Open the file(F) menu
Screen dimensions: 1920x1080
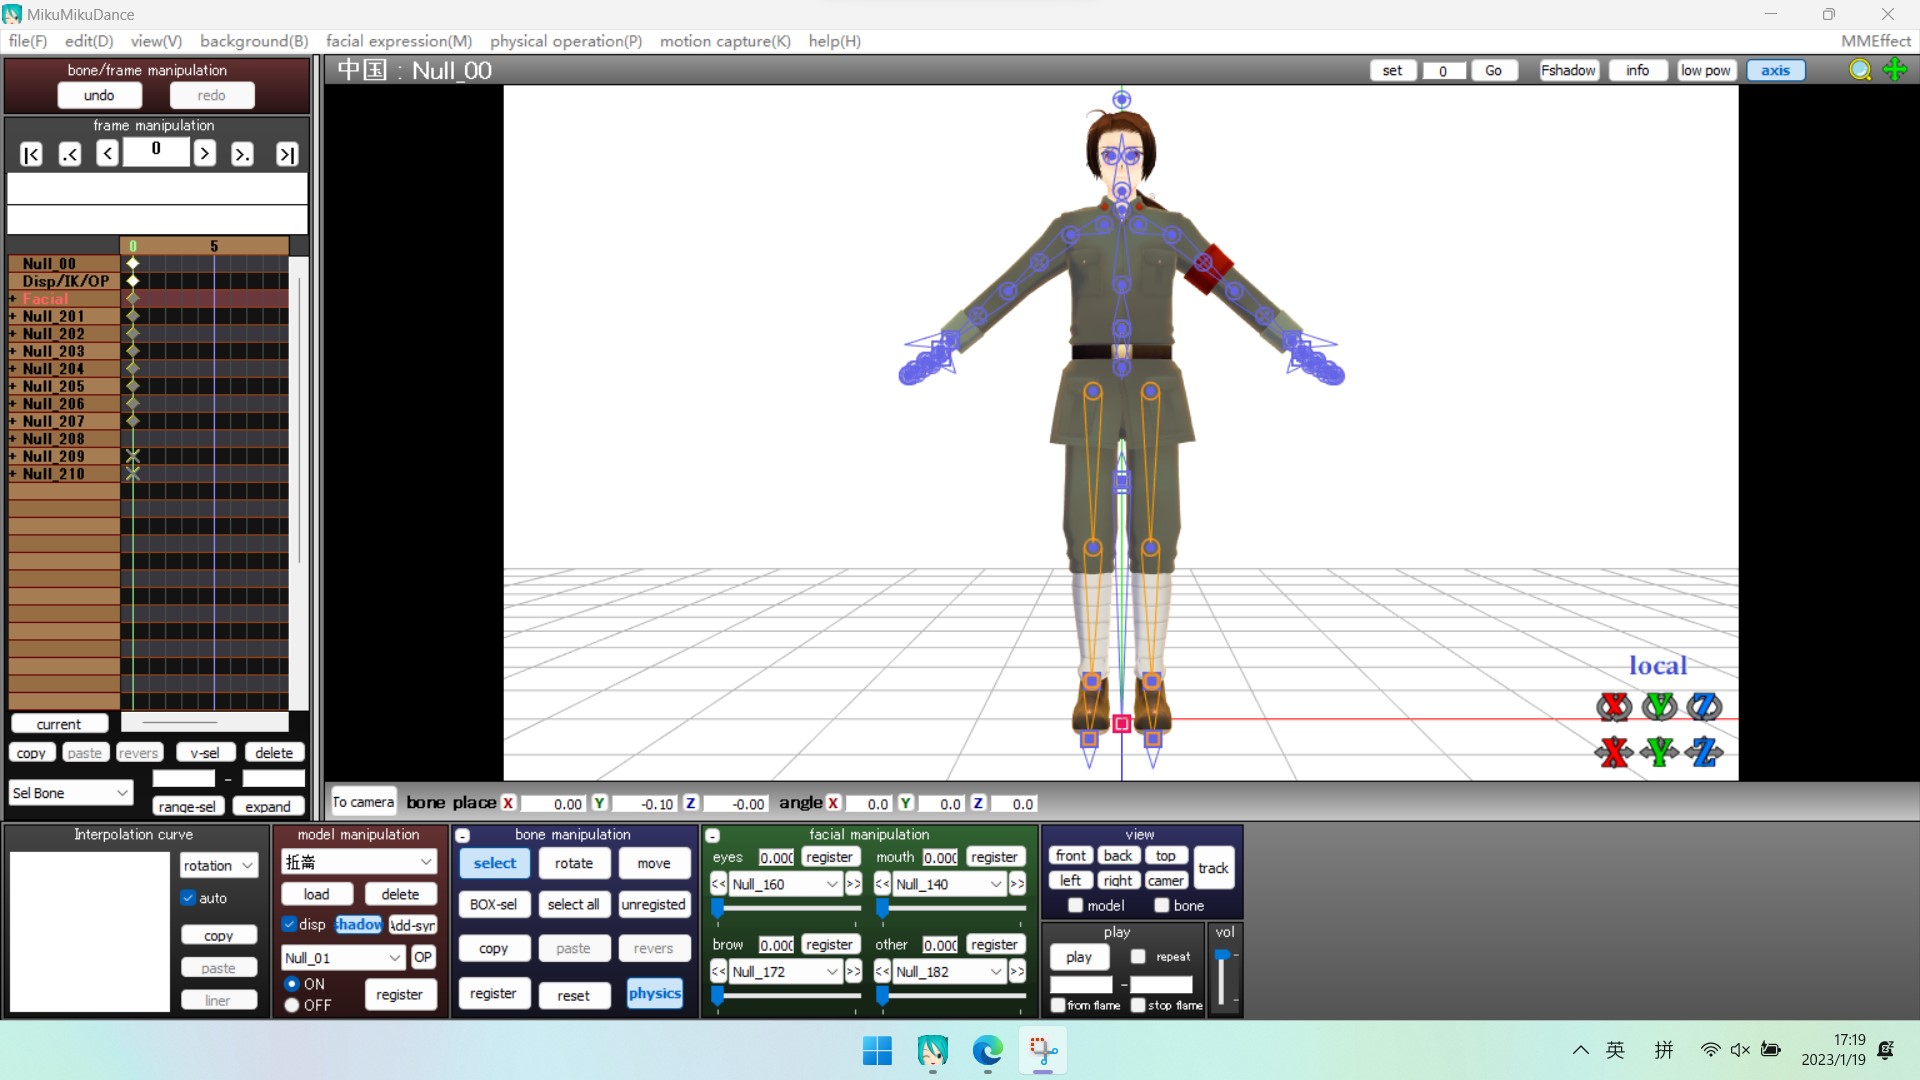[x=28, y=41]
